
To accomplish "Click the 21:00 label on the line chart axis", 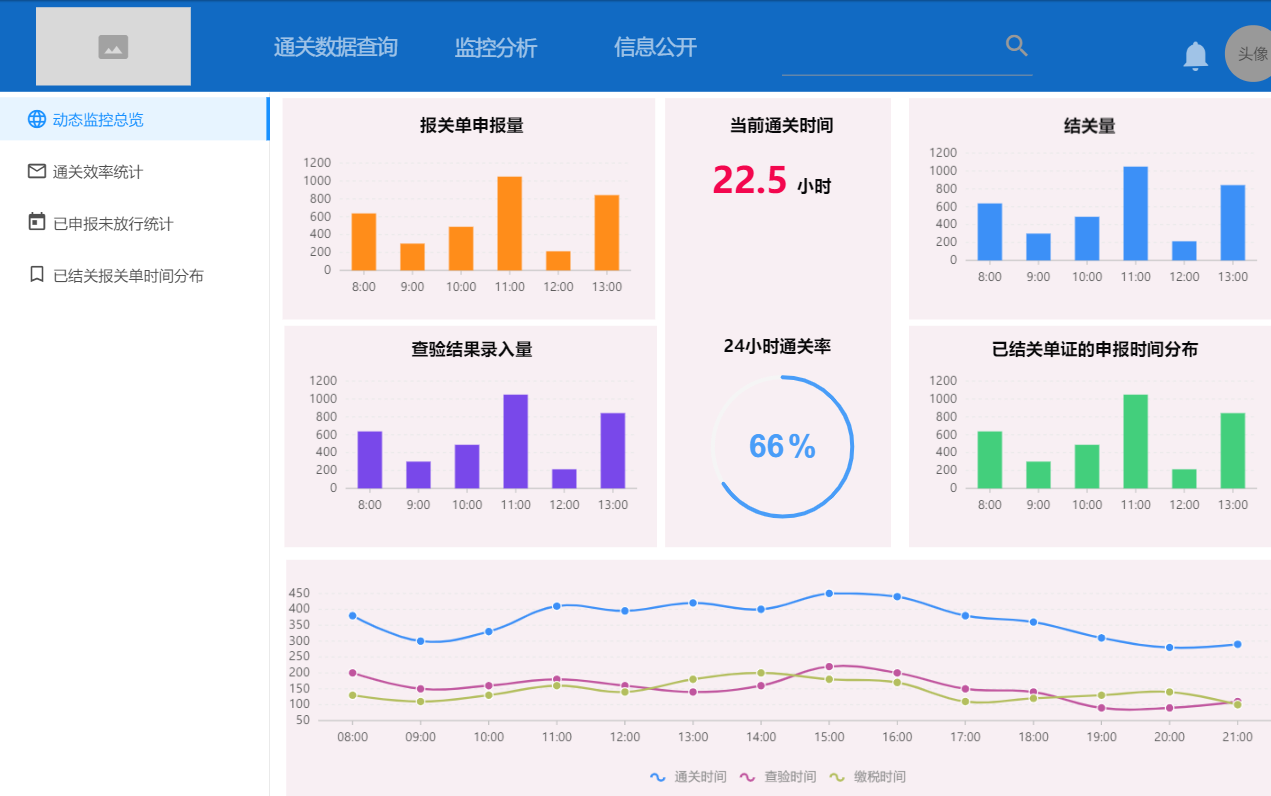I will 1237,737.
